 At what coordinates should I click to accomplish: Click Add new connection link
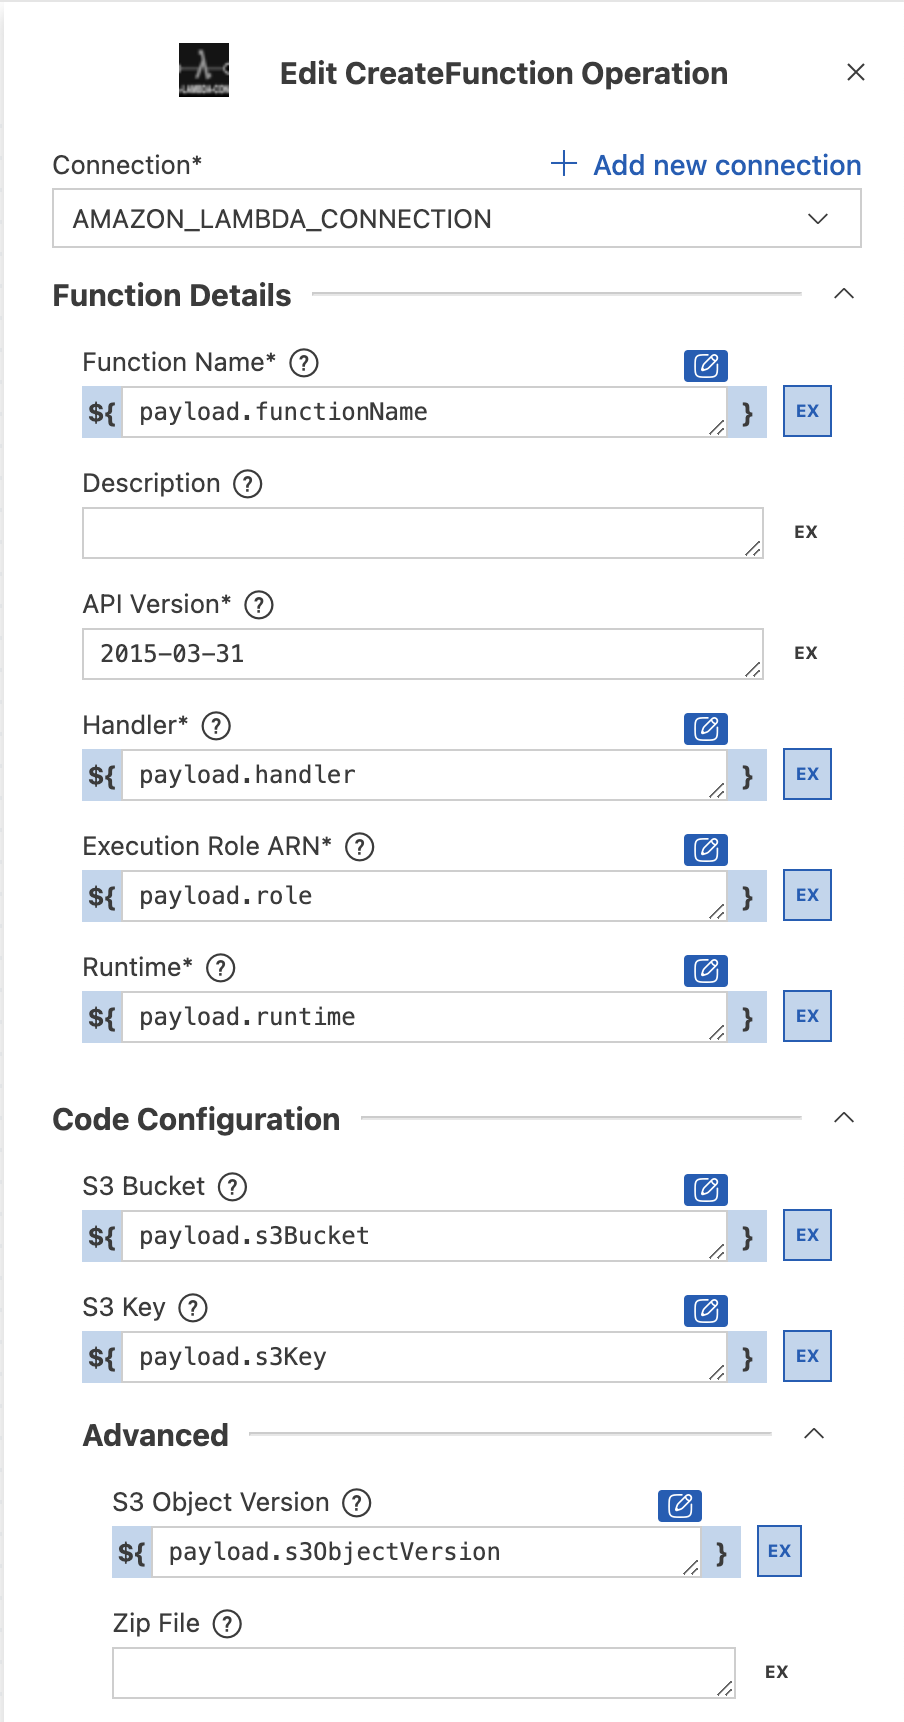(706, 165)
